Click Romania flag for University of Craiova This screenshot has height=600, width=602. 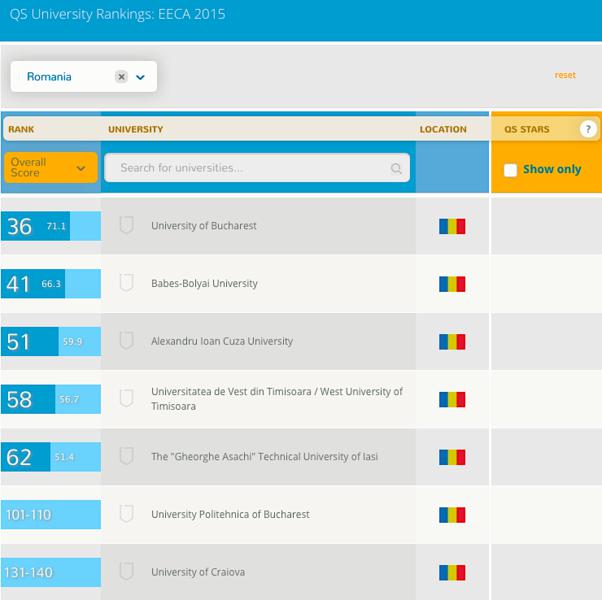452,573
